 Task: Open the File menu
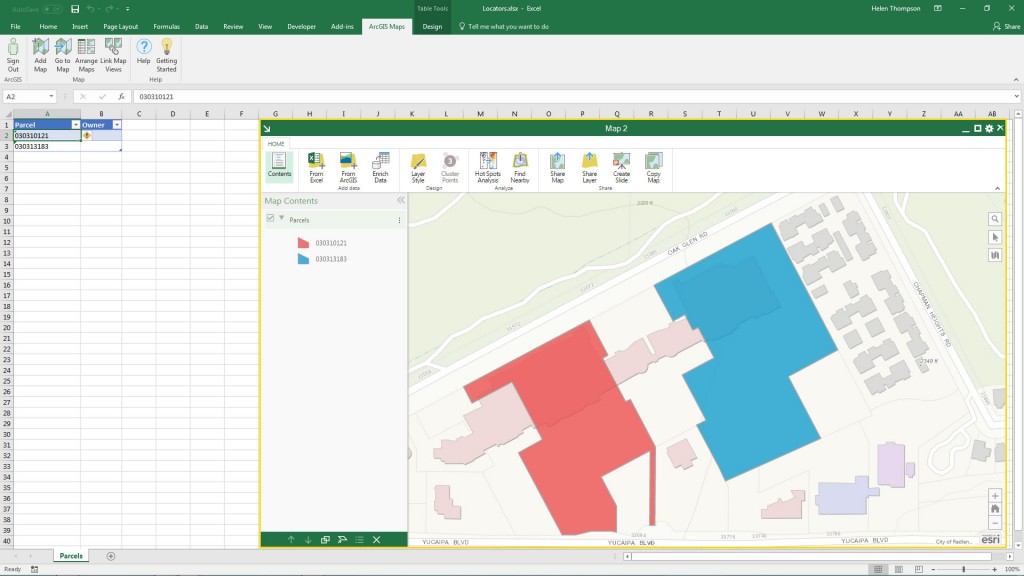[x=15, y=27]
